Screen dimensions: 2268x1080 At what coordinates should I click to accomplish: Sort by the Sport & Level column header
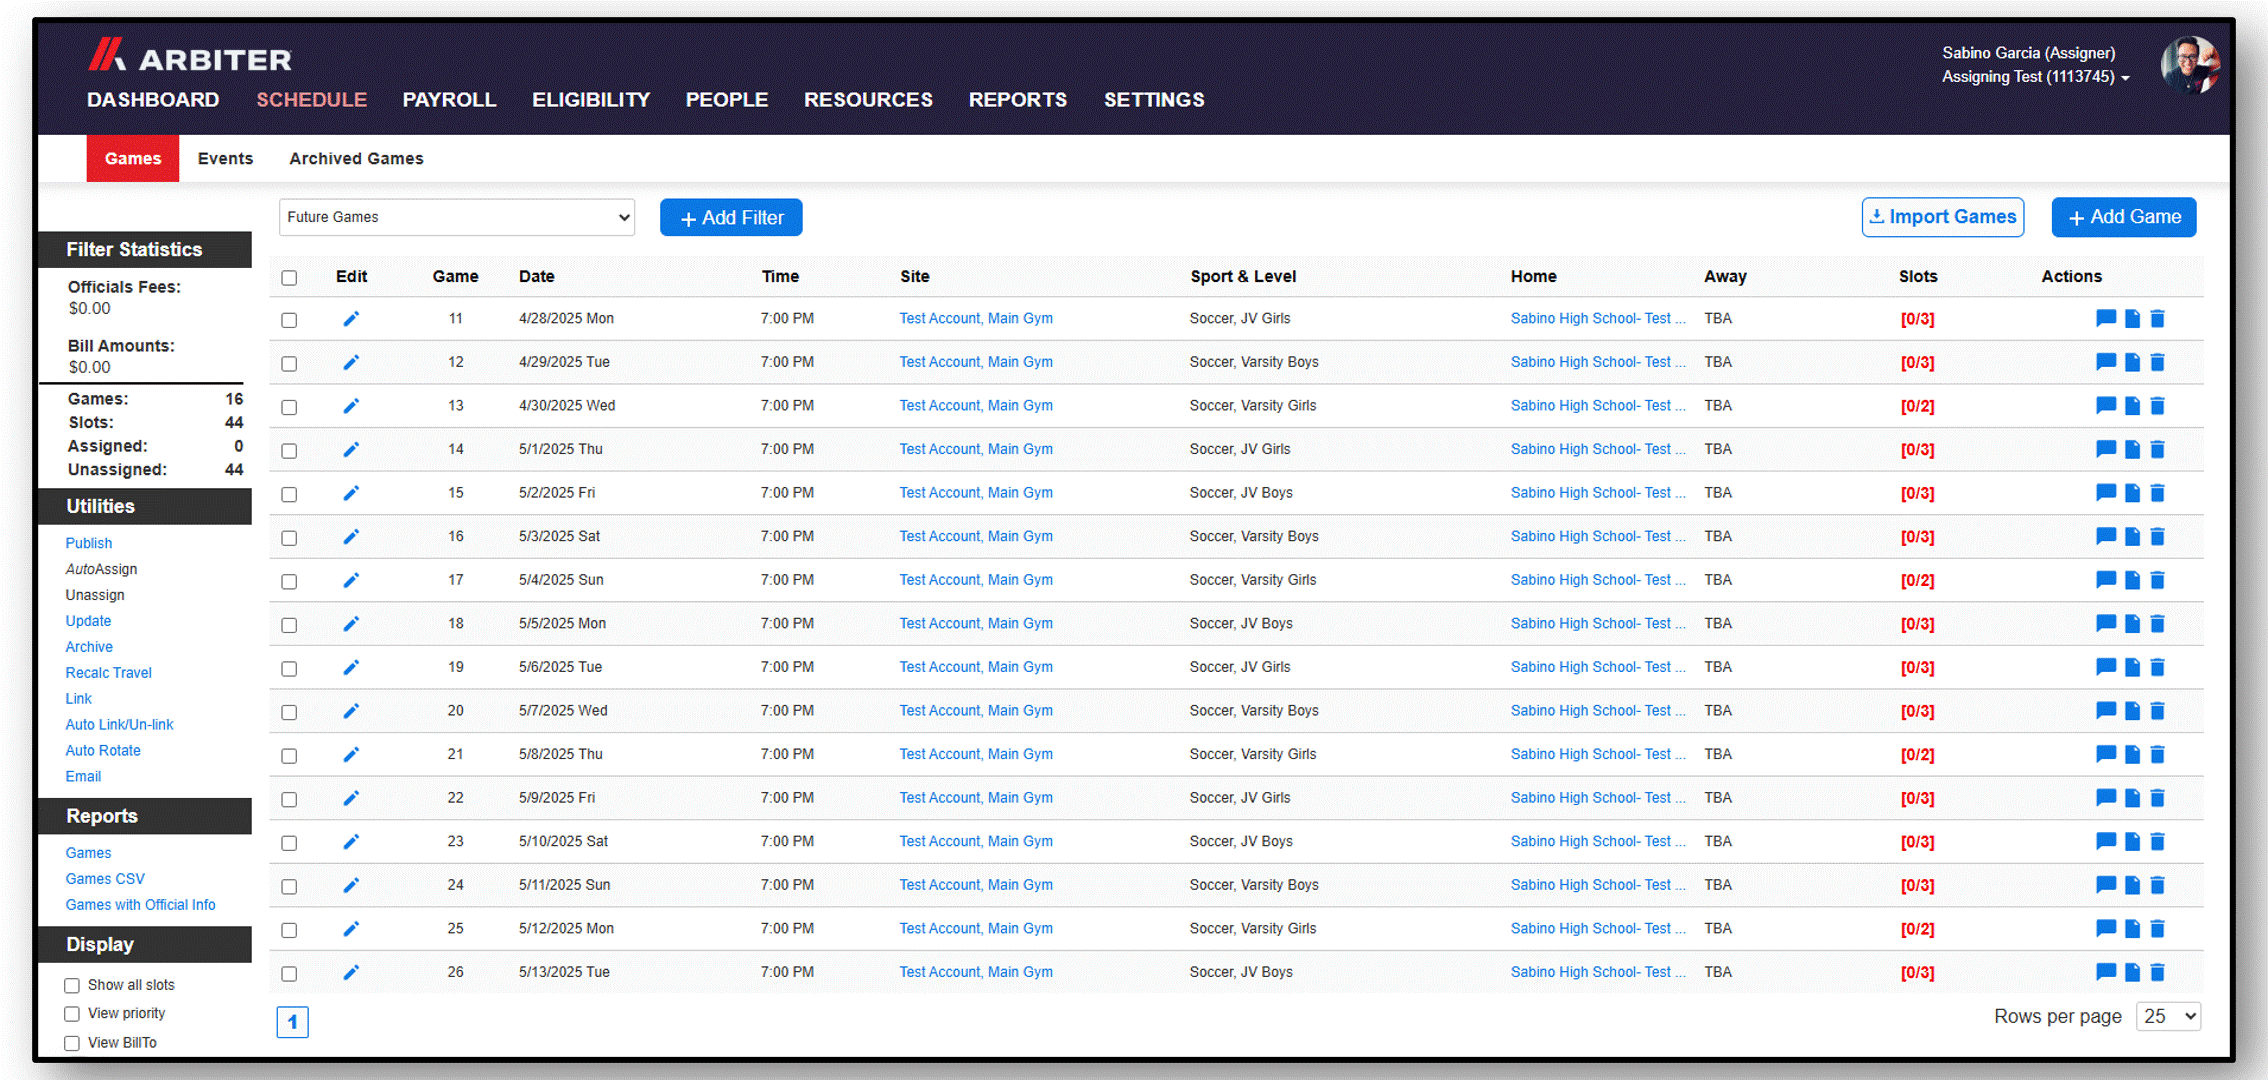[x=1243, y=277]
